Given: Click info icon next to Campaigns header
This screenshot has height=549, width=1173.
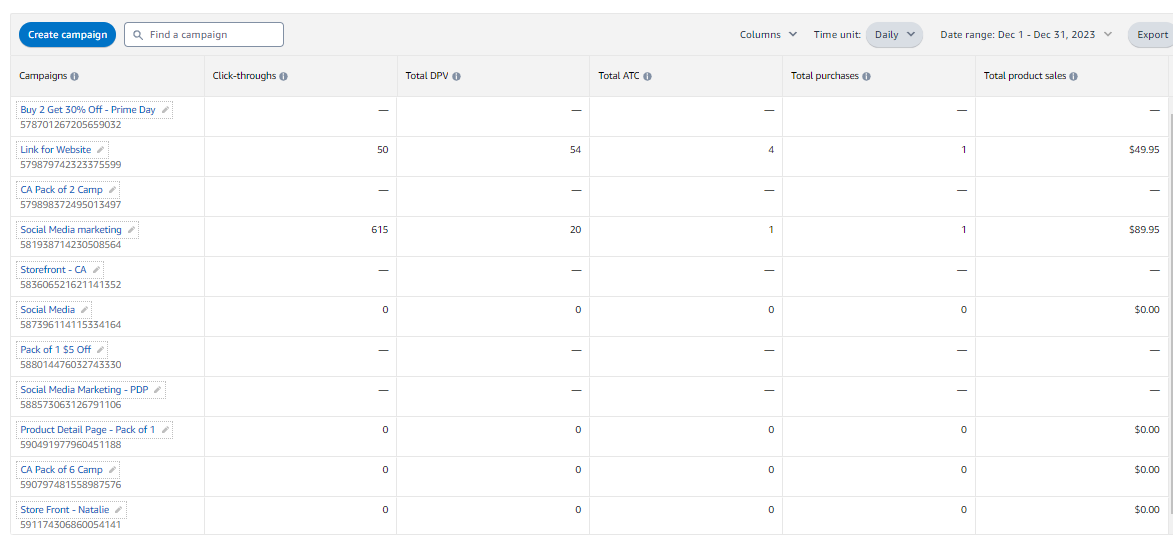Looking at the screenshot, I should (x=75, y=76).
